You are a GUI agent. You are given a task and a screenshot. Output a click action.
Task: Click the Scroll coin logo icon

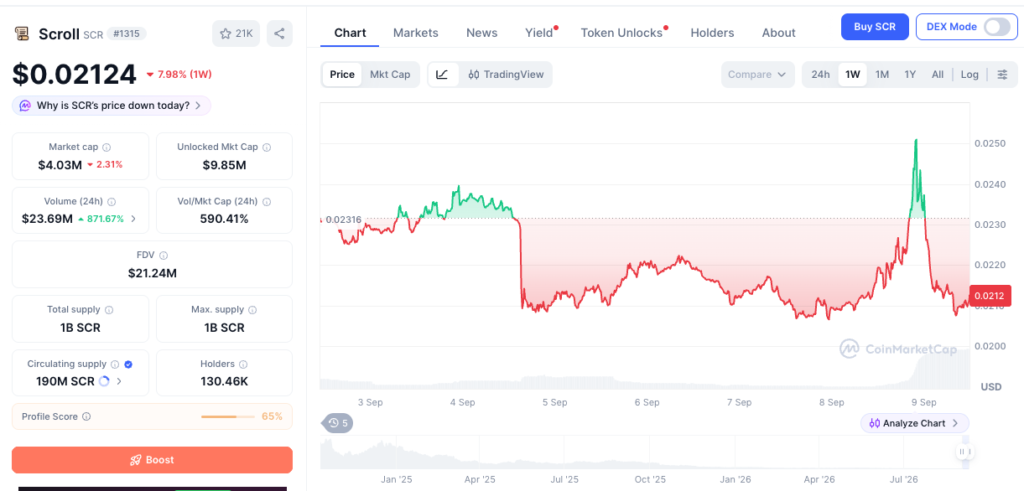point(22,34)
